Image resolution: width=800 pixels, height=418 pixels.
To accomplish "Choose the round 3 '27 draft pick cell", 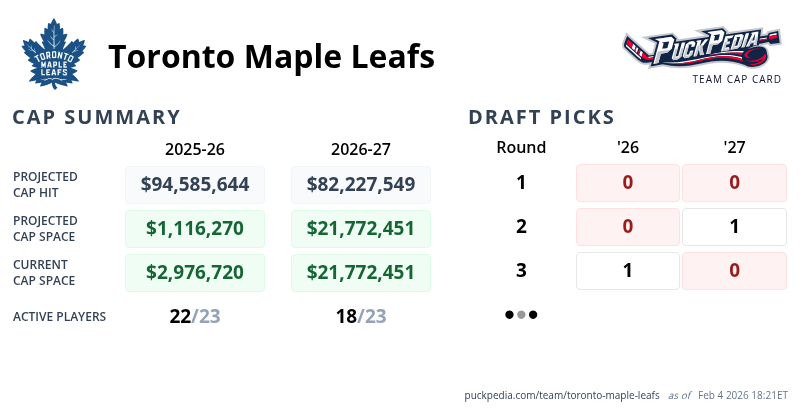I will (x=734, y=271).
